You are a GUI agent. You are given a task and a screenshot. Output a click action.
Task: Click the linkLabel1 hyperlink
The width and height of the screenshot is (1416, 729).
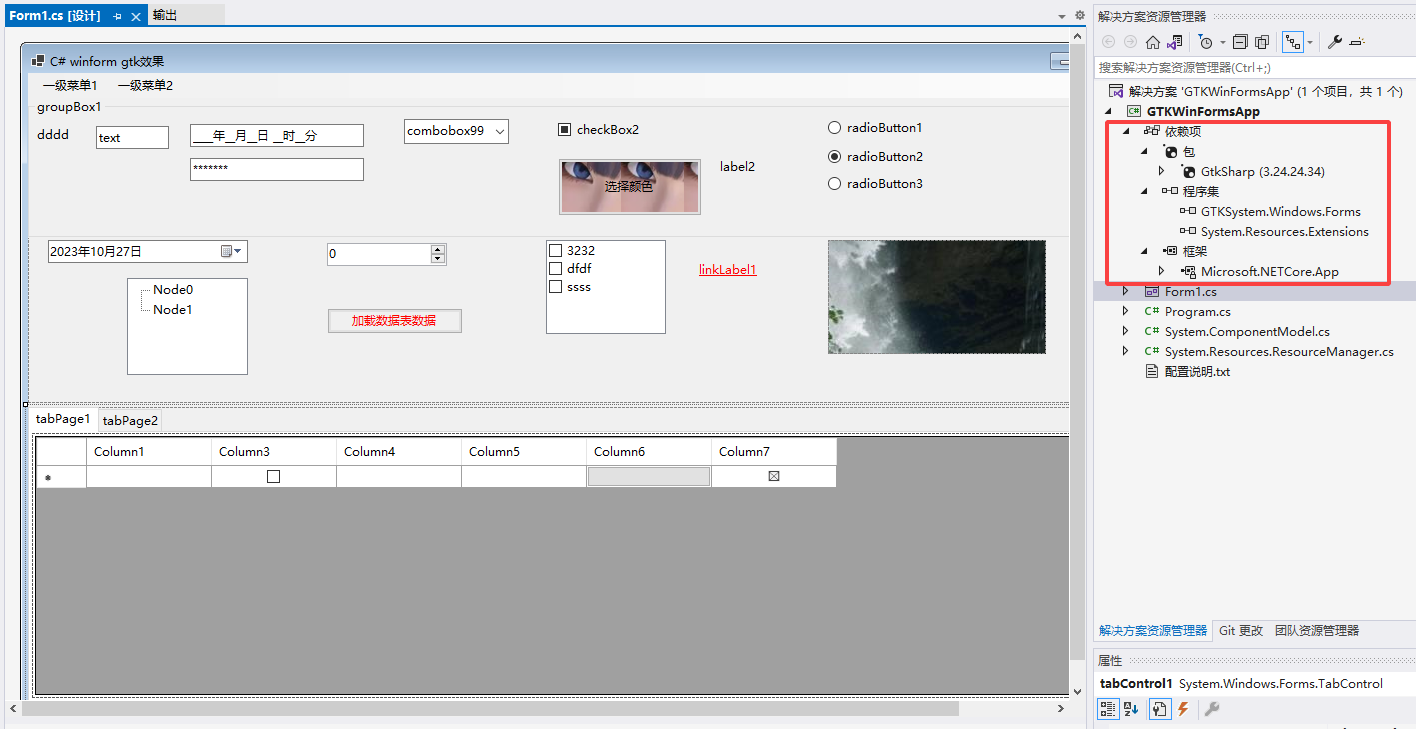(727, 270)
